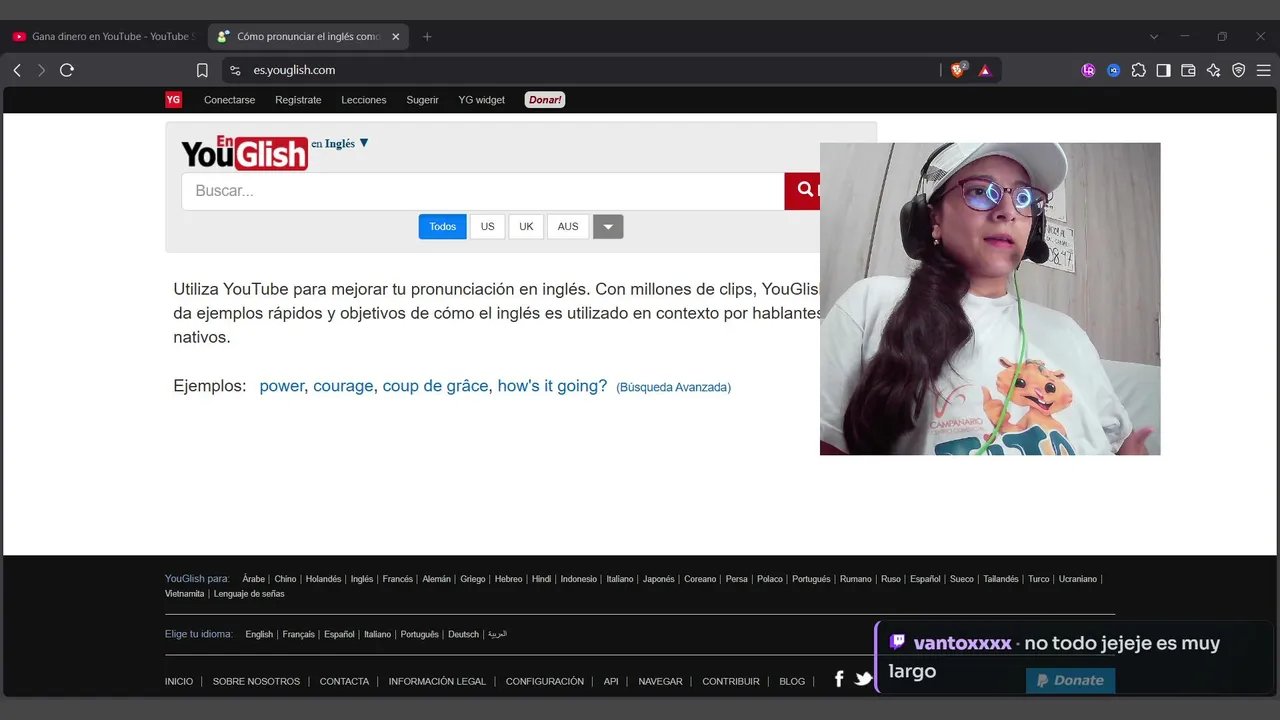1280x720 pixels.
Task: Click the Donar! button in the top bar
Action: coord(545,100)
